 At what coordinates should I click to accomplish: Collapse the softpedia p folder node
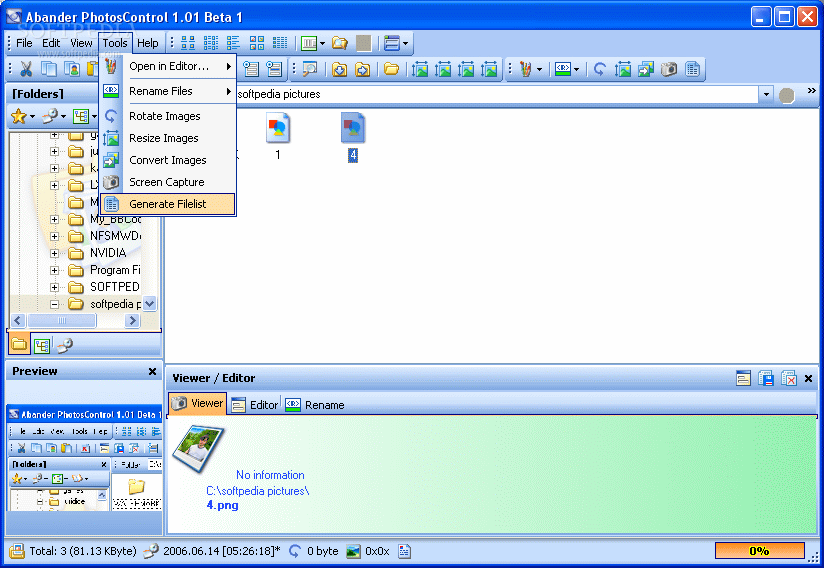(x=54, y=304)
